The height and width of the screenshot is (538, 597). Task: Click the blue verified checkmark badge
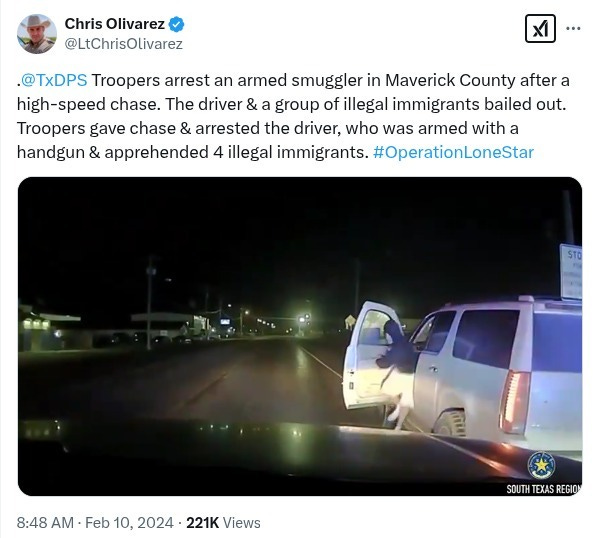(176, 24)
